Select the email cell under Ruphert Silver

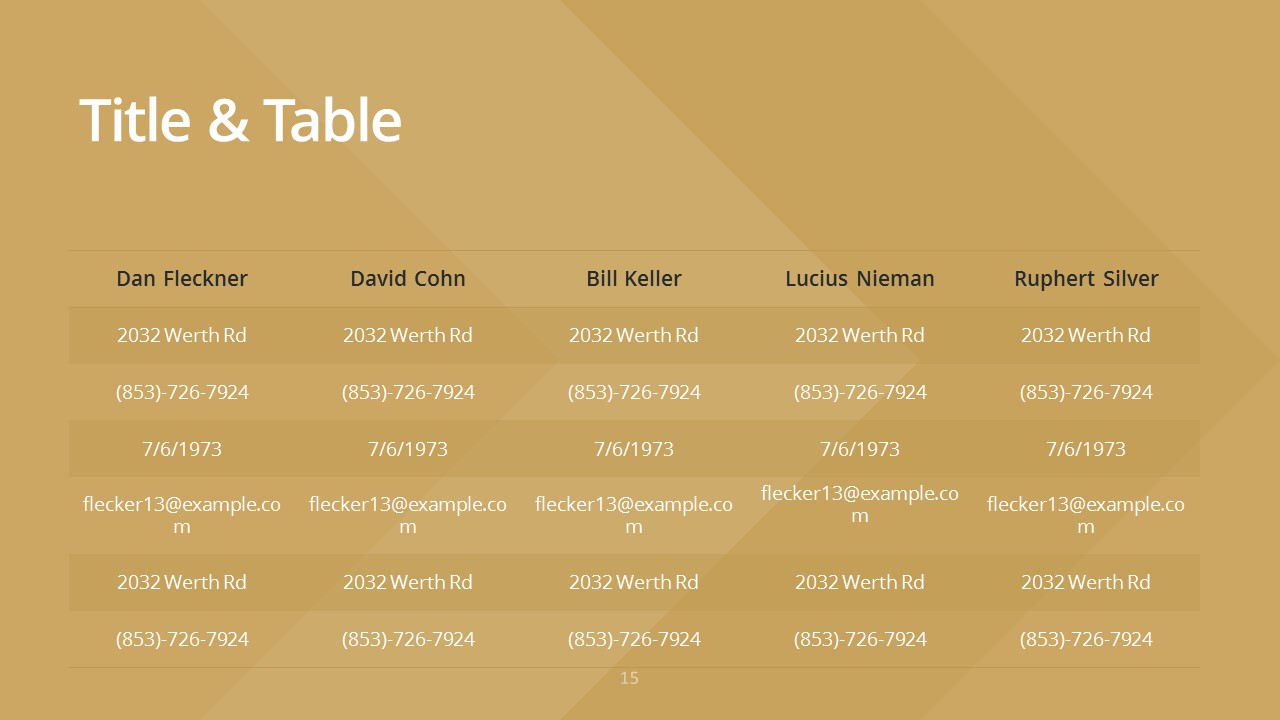[1086, 515]
